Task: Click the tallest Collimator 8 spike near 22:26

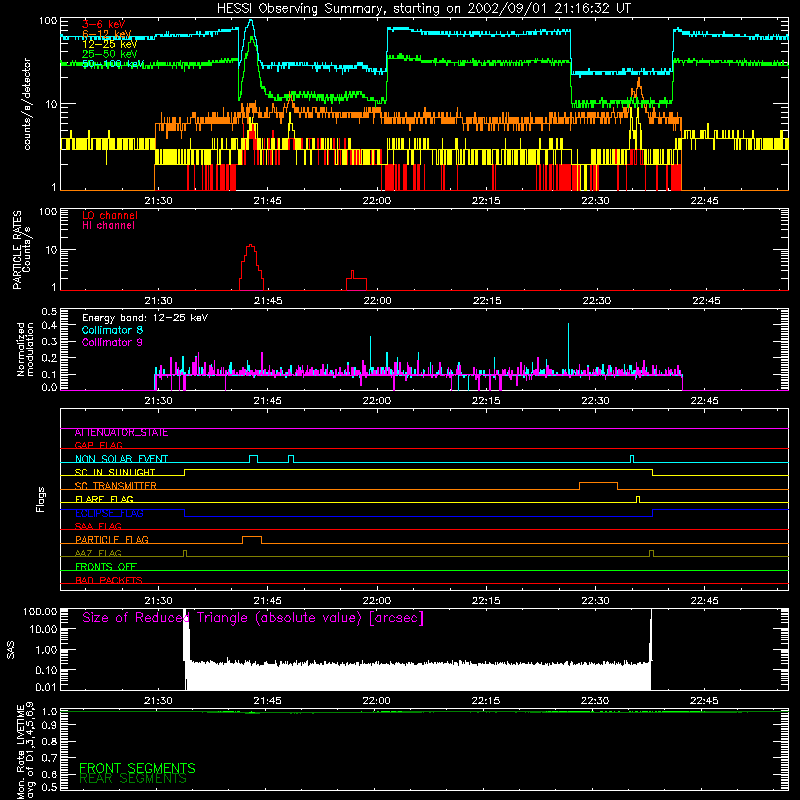Action: coord(568,348)
